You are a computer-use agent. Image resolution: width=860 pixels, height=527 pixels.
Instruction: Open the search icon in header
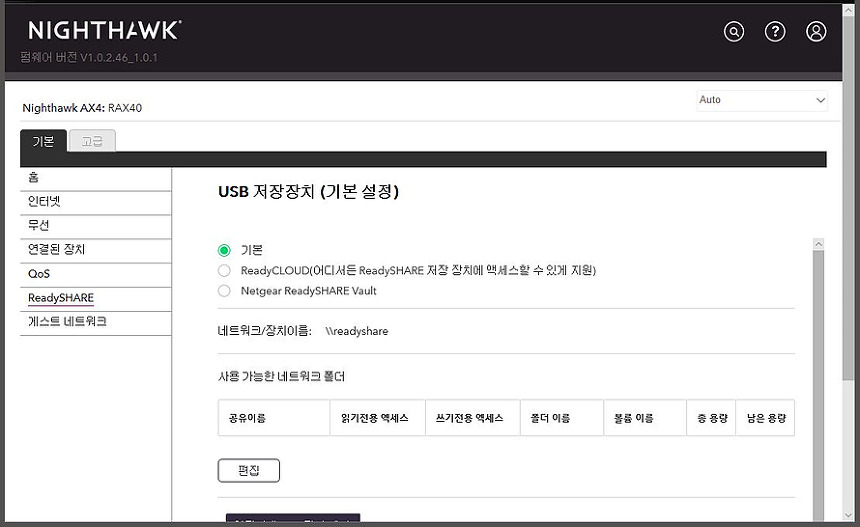[x=734, y=32]
